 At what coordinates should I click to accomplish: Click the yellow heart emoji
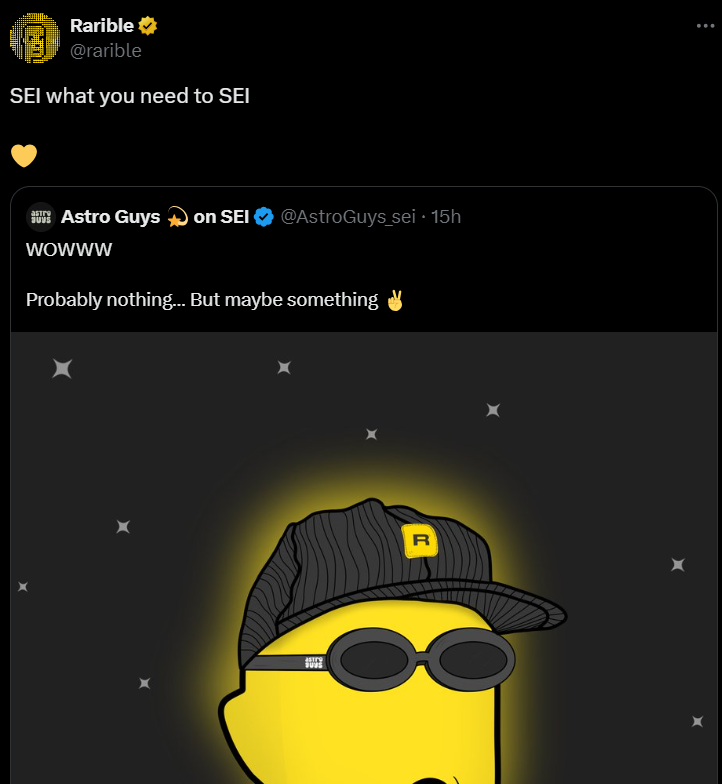click(24, 156)
